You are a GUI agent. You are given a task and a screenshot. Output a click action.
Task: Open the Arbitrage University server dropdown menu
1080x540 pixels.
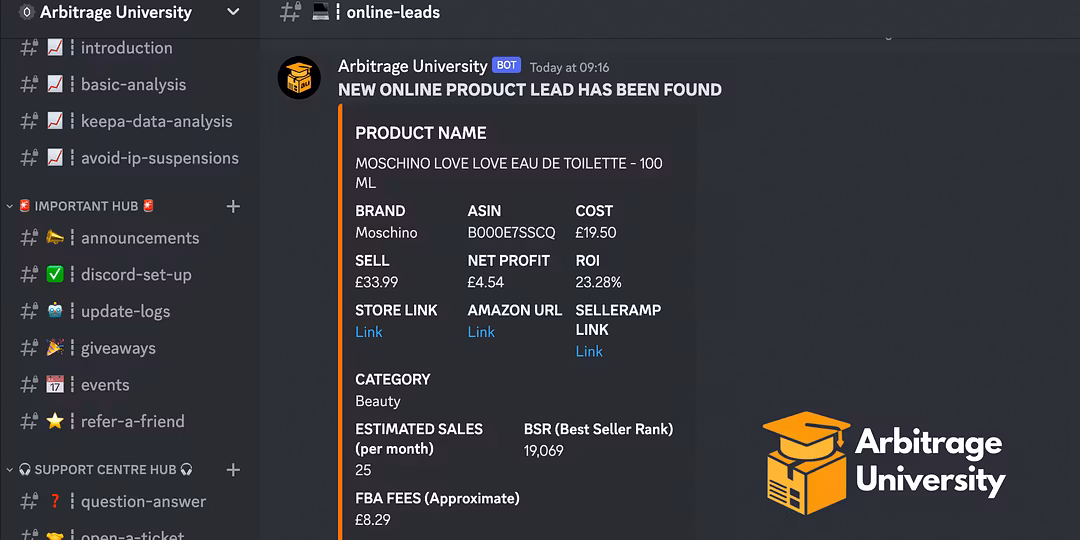coord(233,12)
